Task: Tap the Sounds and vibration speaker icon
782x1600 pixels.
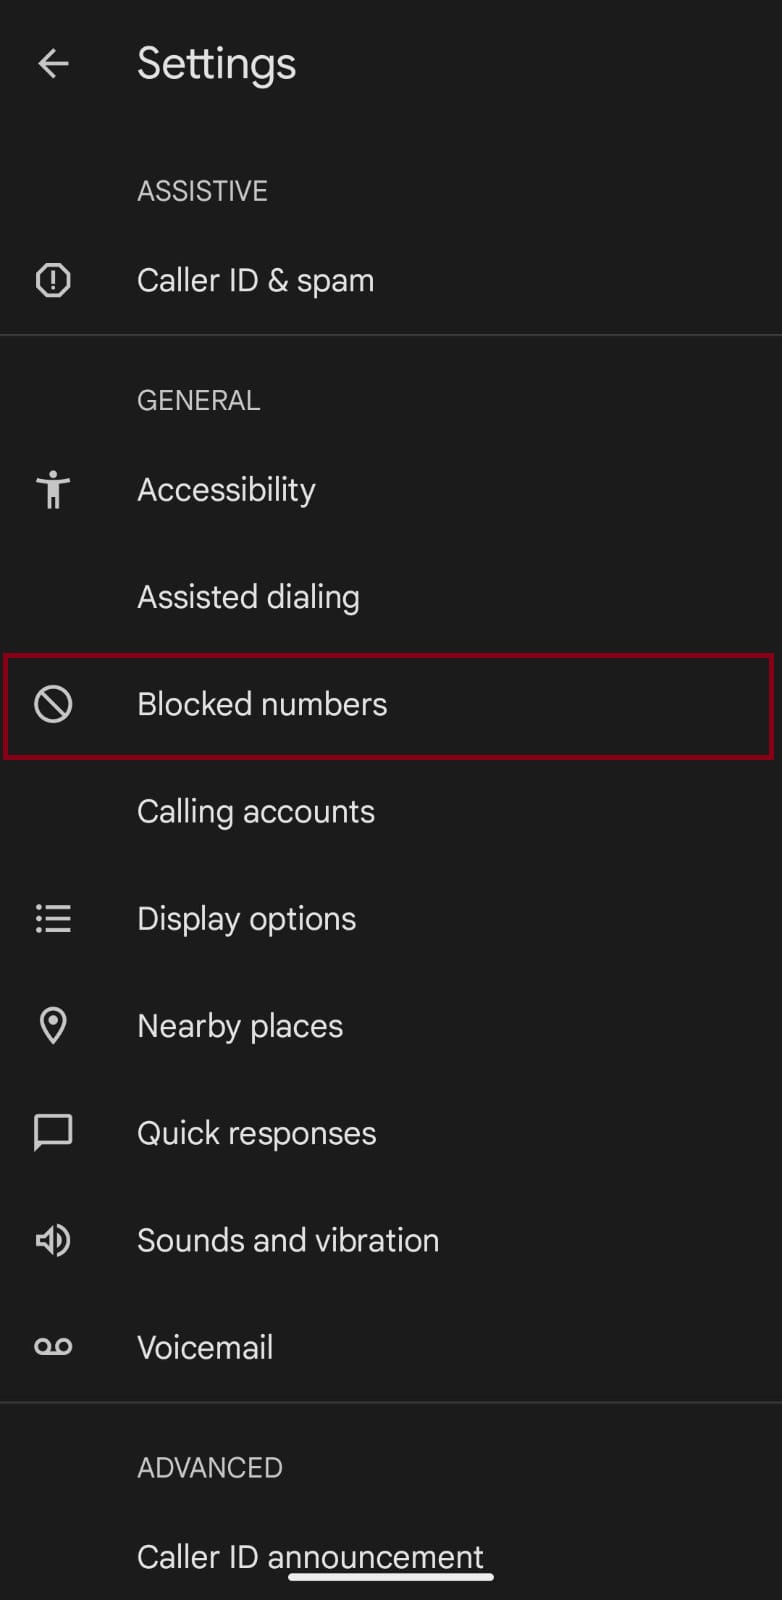Action: coord(53,1240)
